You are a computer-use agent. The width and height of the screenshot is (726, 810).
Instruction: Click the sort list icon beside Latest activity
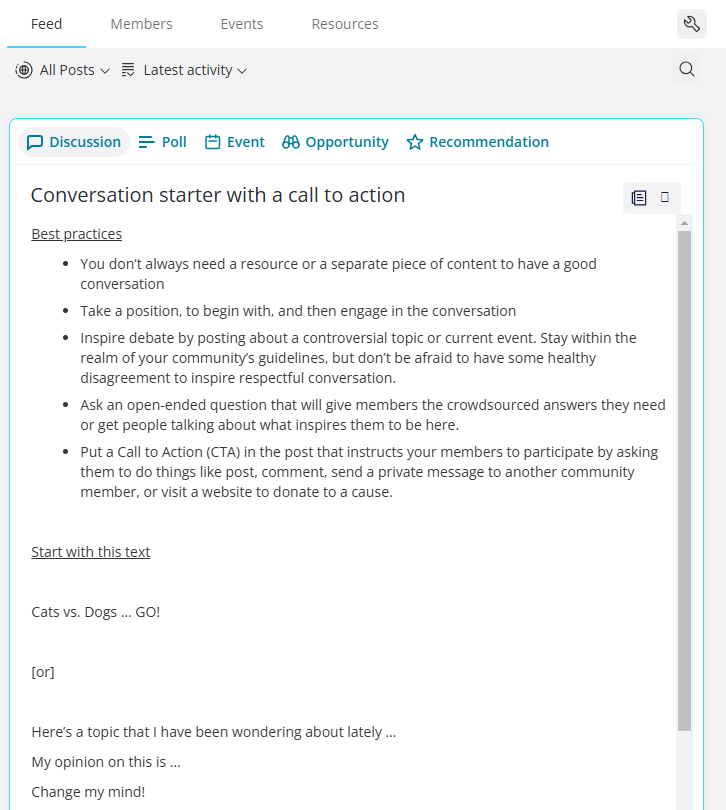tap(128, 70)
